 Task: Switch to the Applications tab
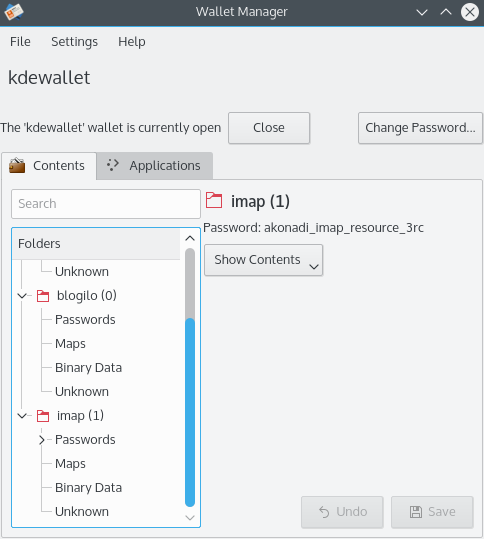[155, 166]
